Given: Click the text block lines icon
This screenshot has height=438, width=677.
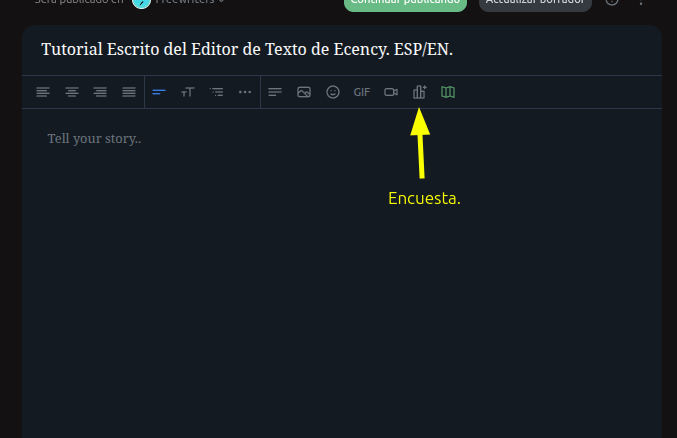Looking at the screenshot, I should click(x=275, y=92).
